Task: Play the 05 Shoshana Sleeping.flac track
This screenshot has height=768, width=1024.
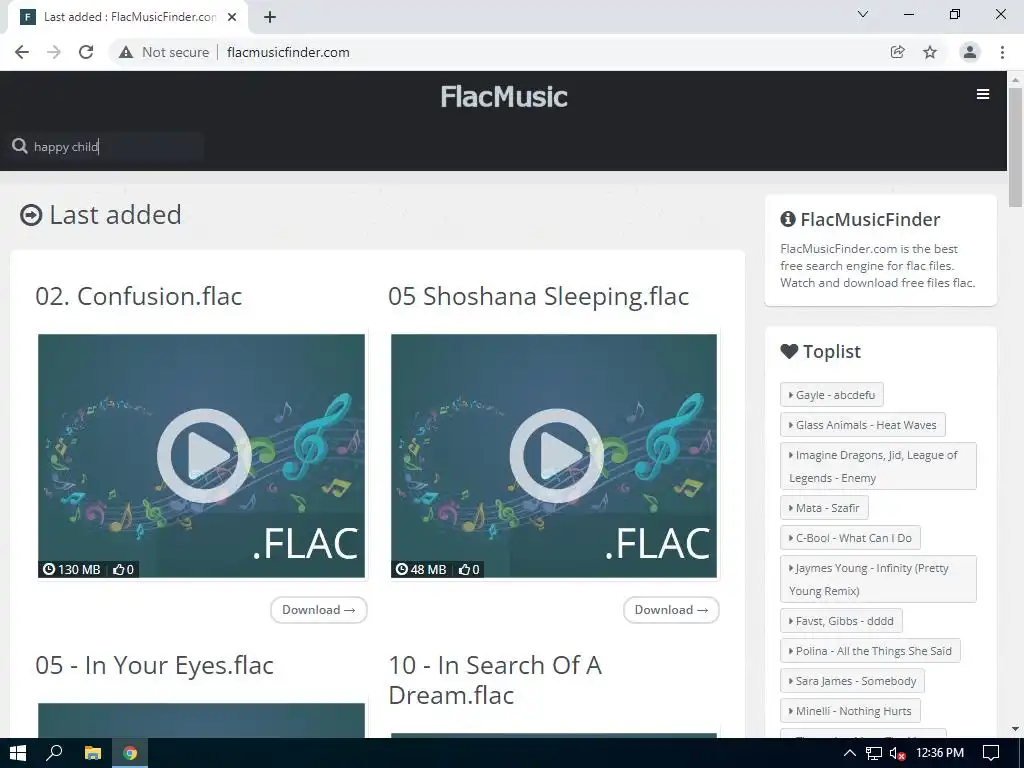Action: coord(556,455)
